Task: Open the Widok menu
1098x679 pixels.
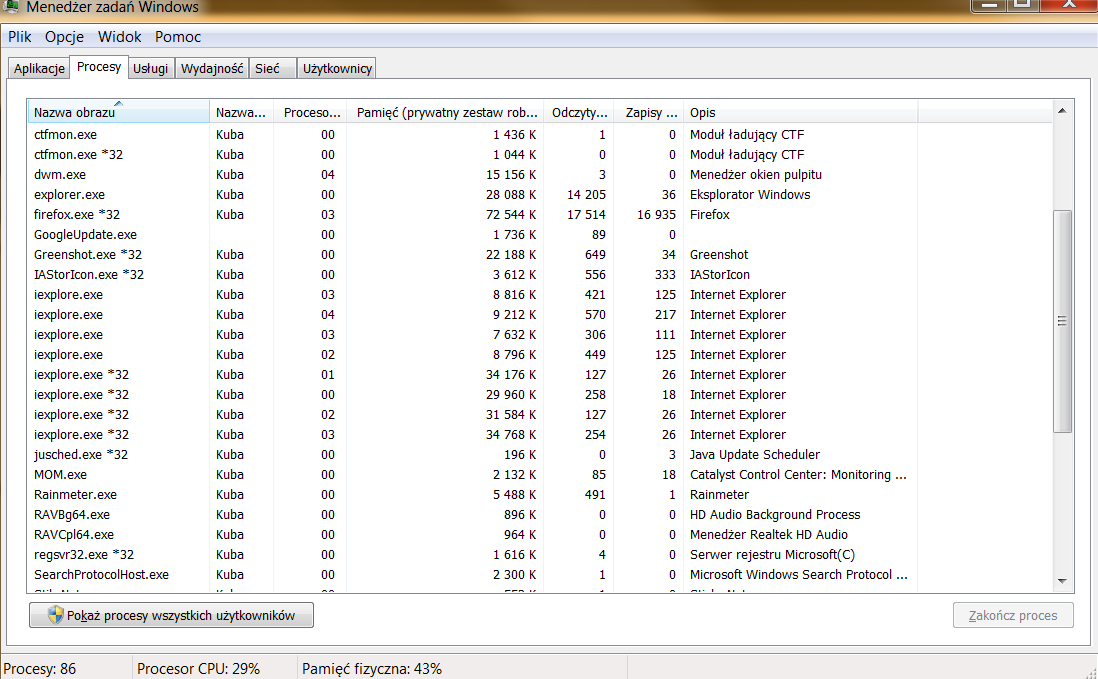Action: click(119, 37)
